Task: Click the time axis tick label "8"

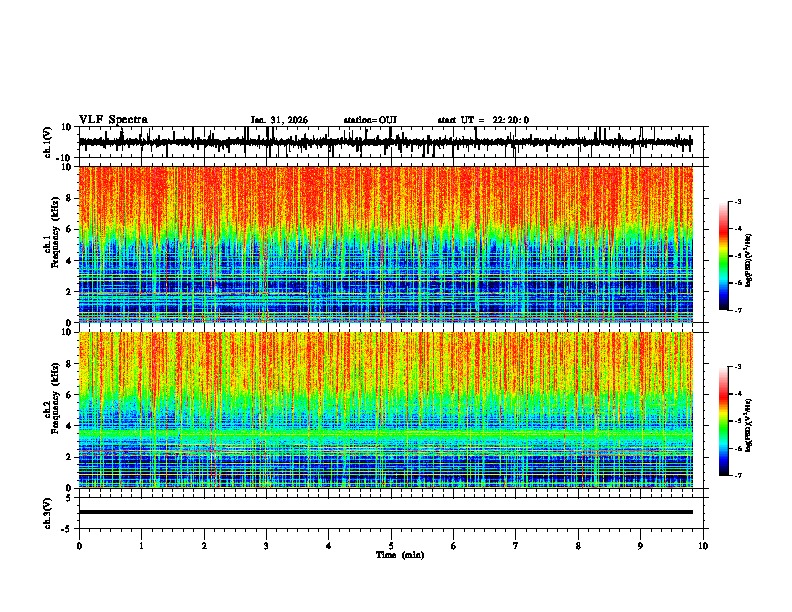Action: pos(578,546)
